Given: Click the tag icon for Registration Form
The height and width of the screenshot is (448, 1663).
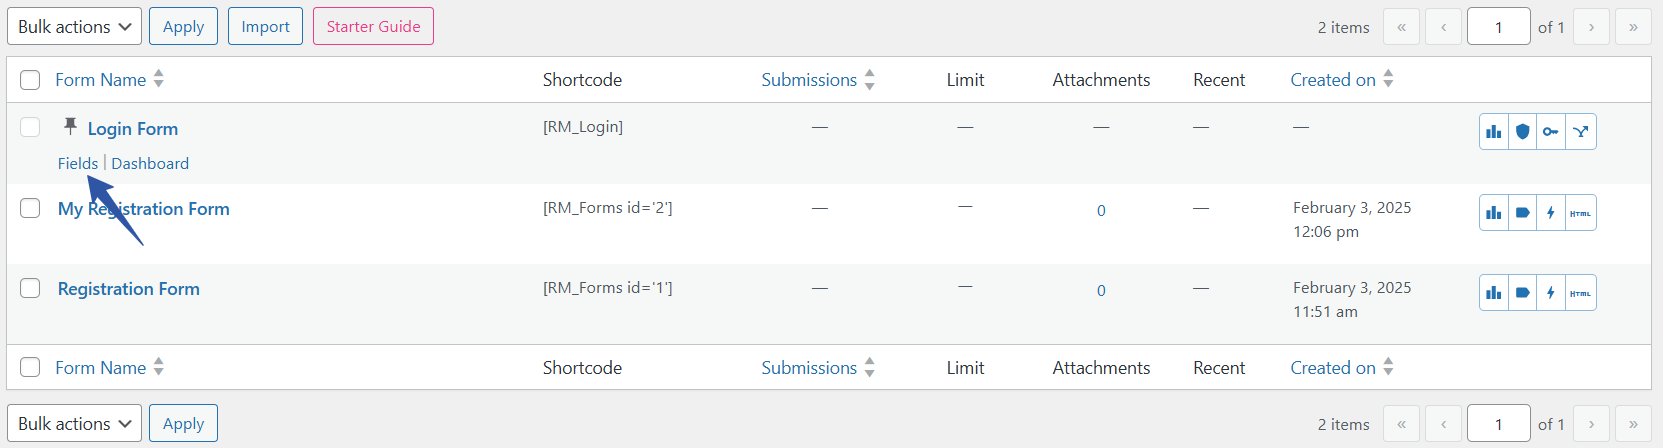Looking at the screenshot, I should (x=1522, y=293).
